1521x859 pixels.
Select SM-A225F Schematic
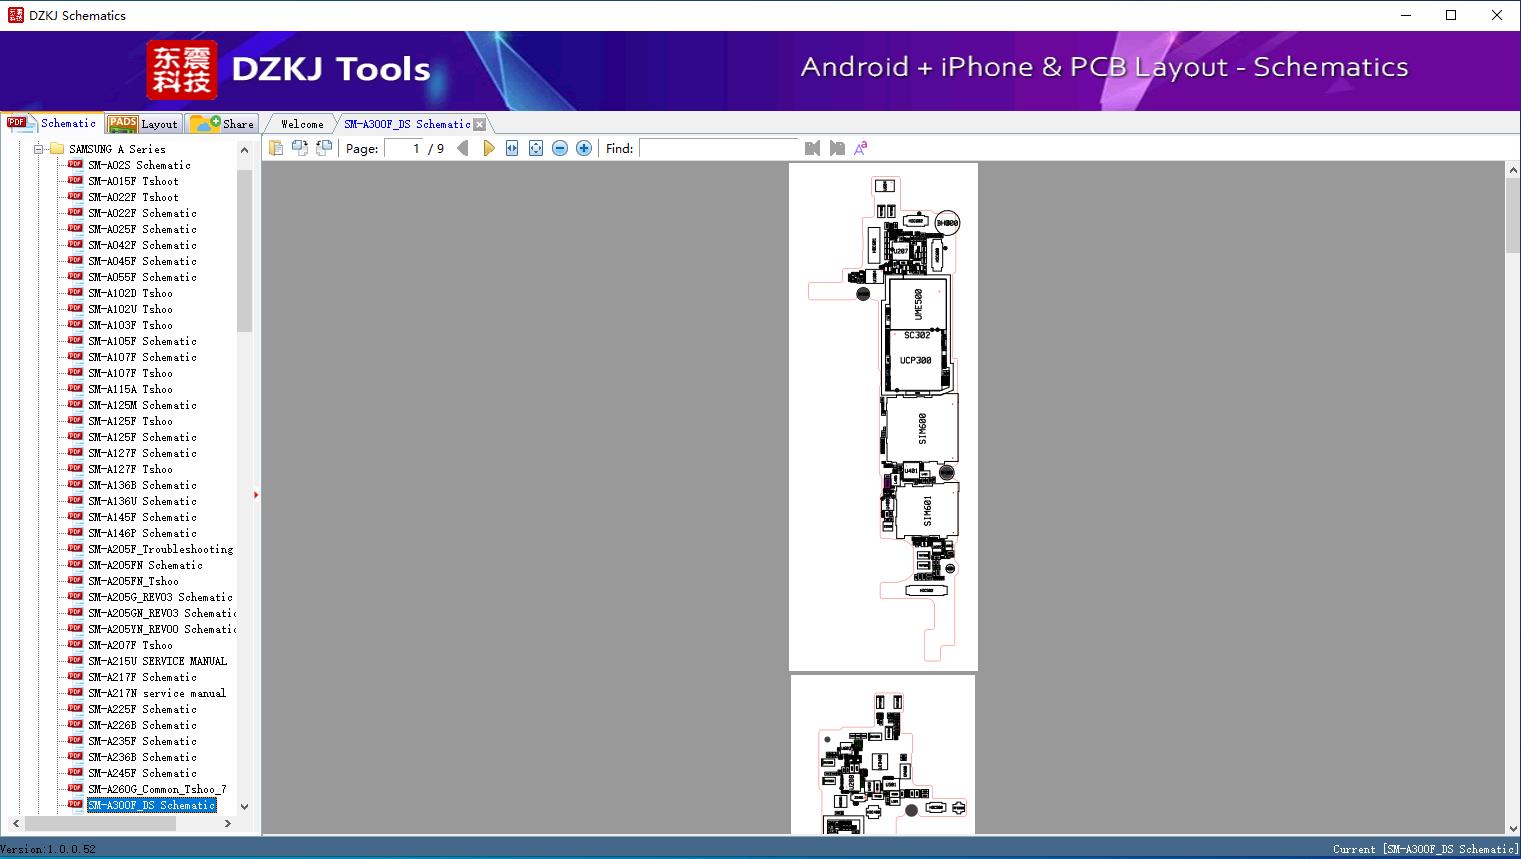tap(142, 709)
